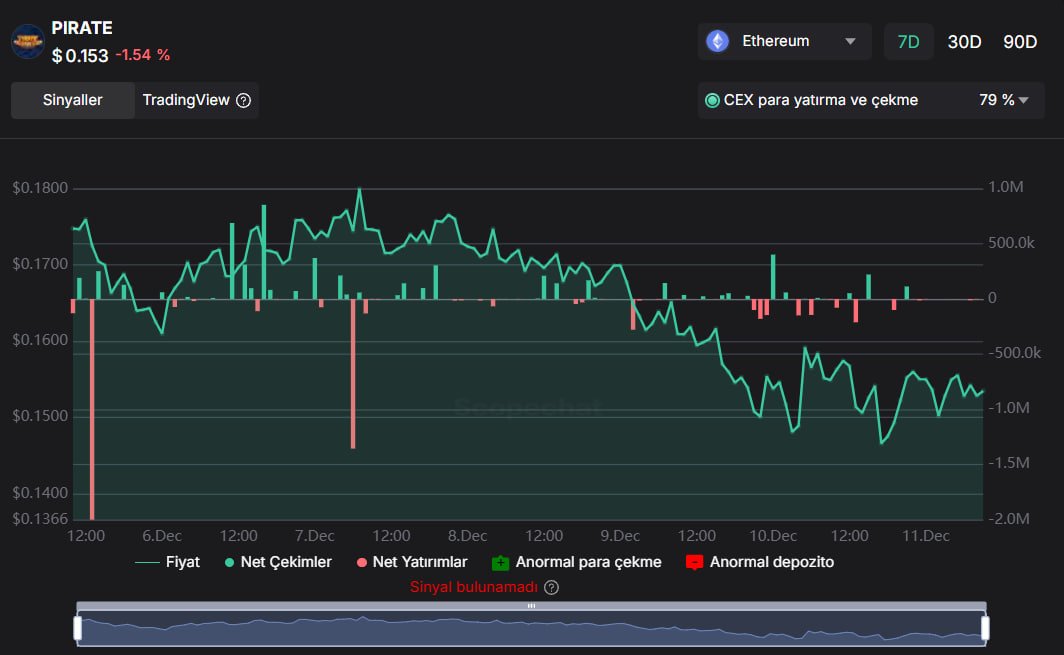
Task: Click the 8.Dec x-axis label
Action: [468, 536]
